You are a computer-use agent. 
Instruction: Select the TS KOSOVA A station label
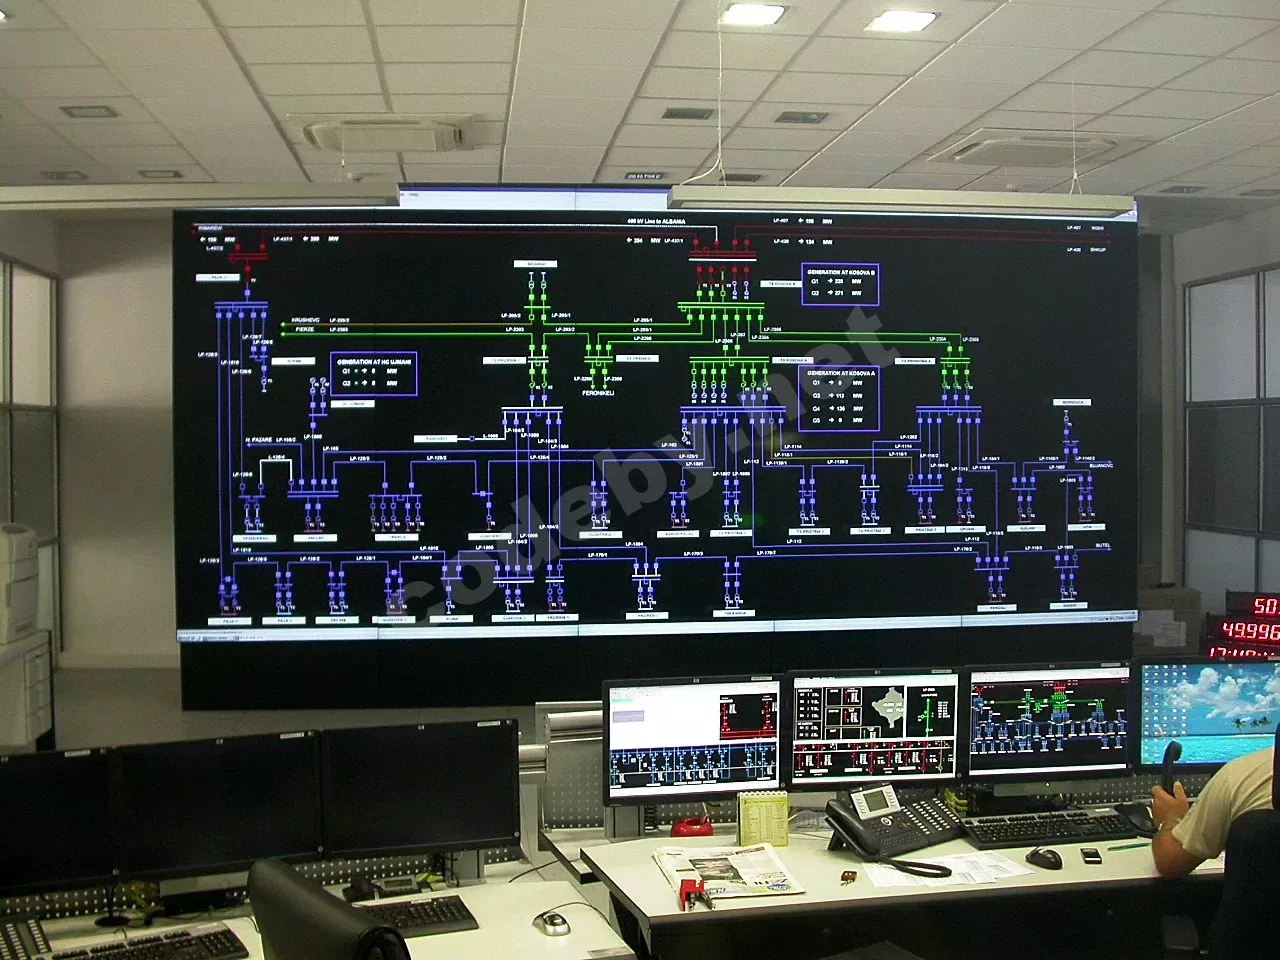point(794,360)
